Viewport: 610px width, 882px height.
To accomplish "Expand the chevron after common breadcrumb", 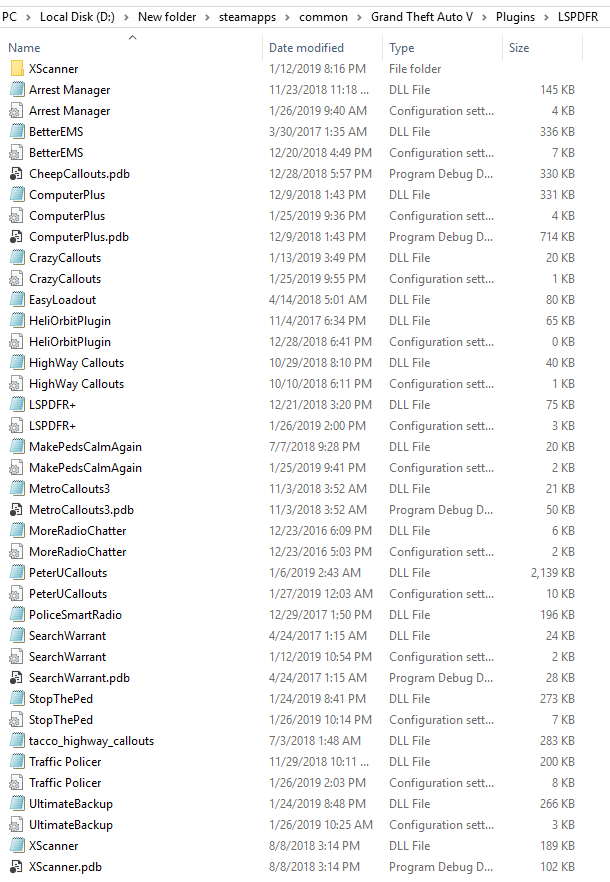I will [x=359, y=17].
